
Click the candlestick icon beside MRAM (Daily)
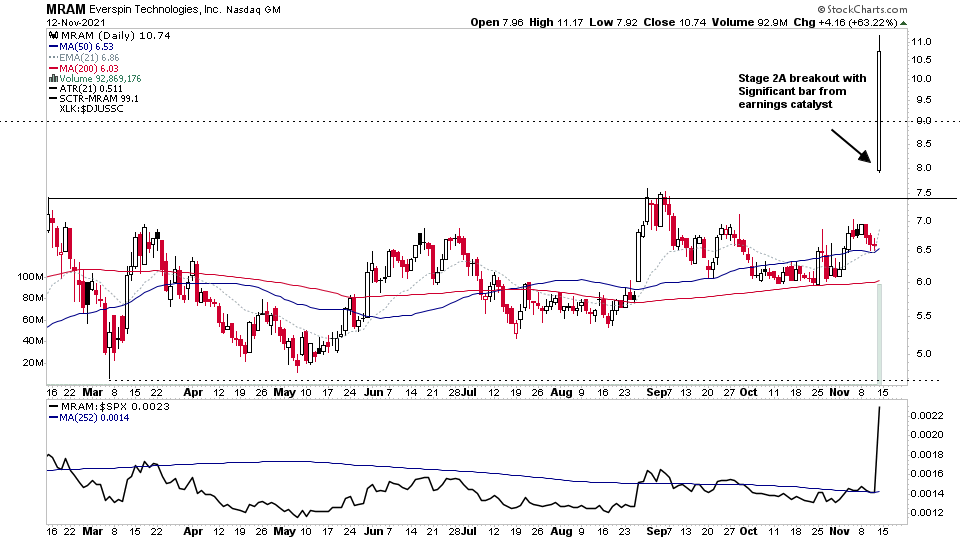pyautogui.click(x=53, y=36)
